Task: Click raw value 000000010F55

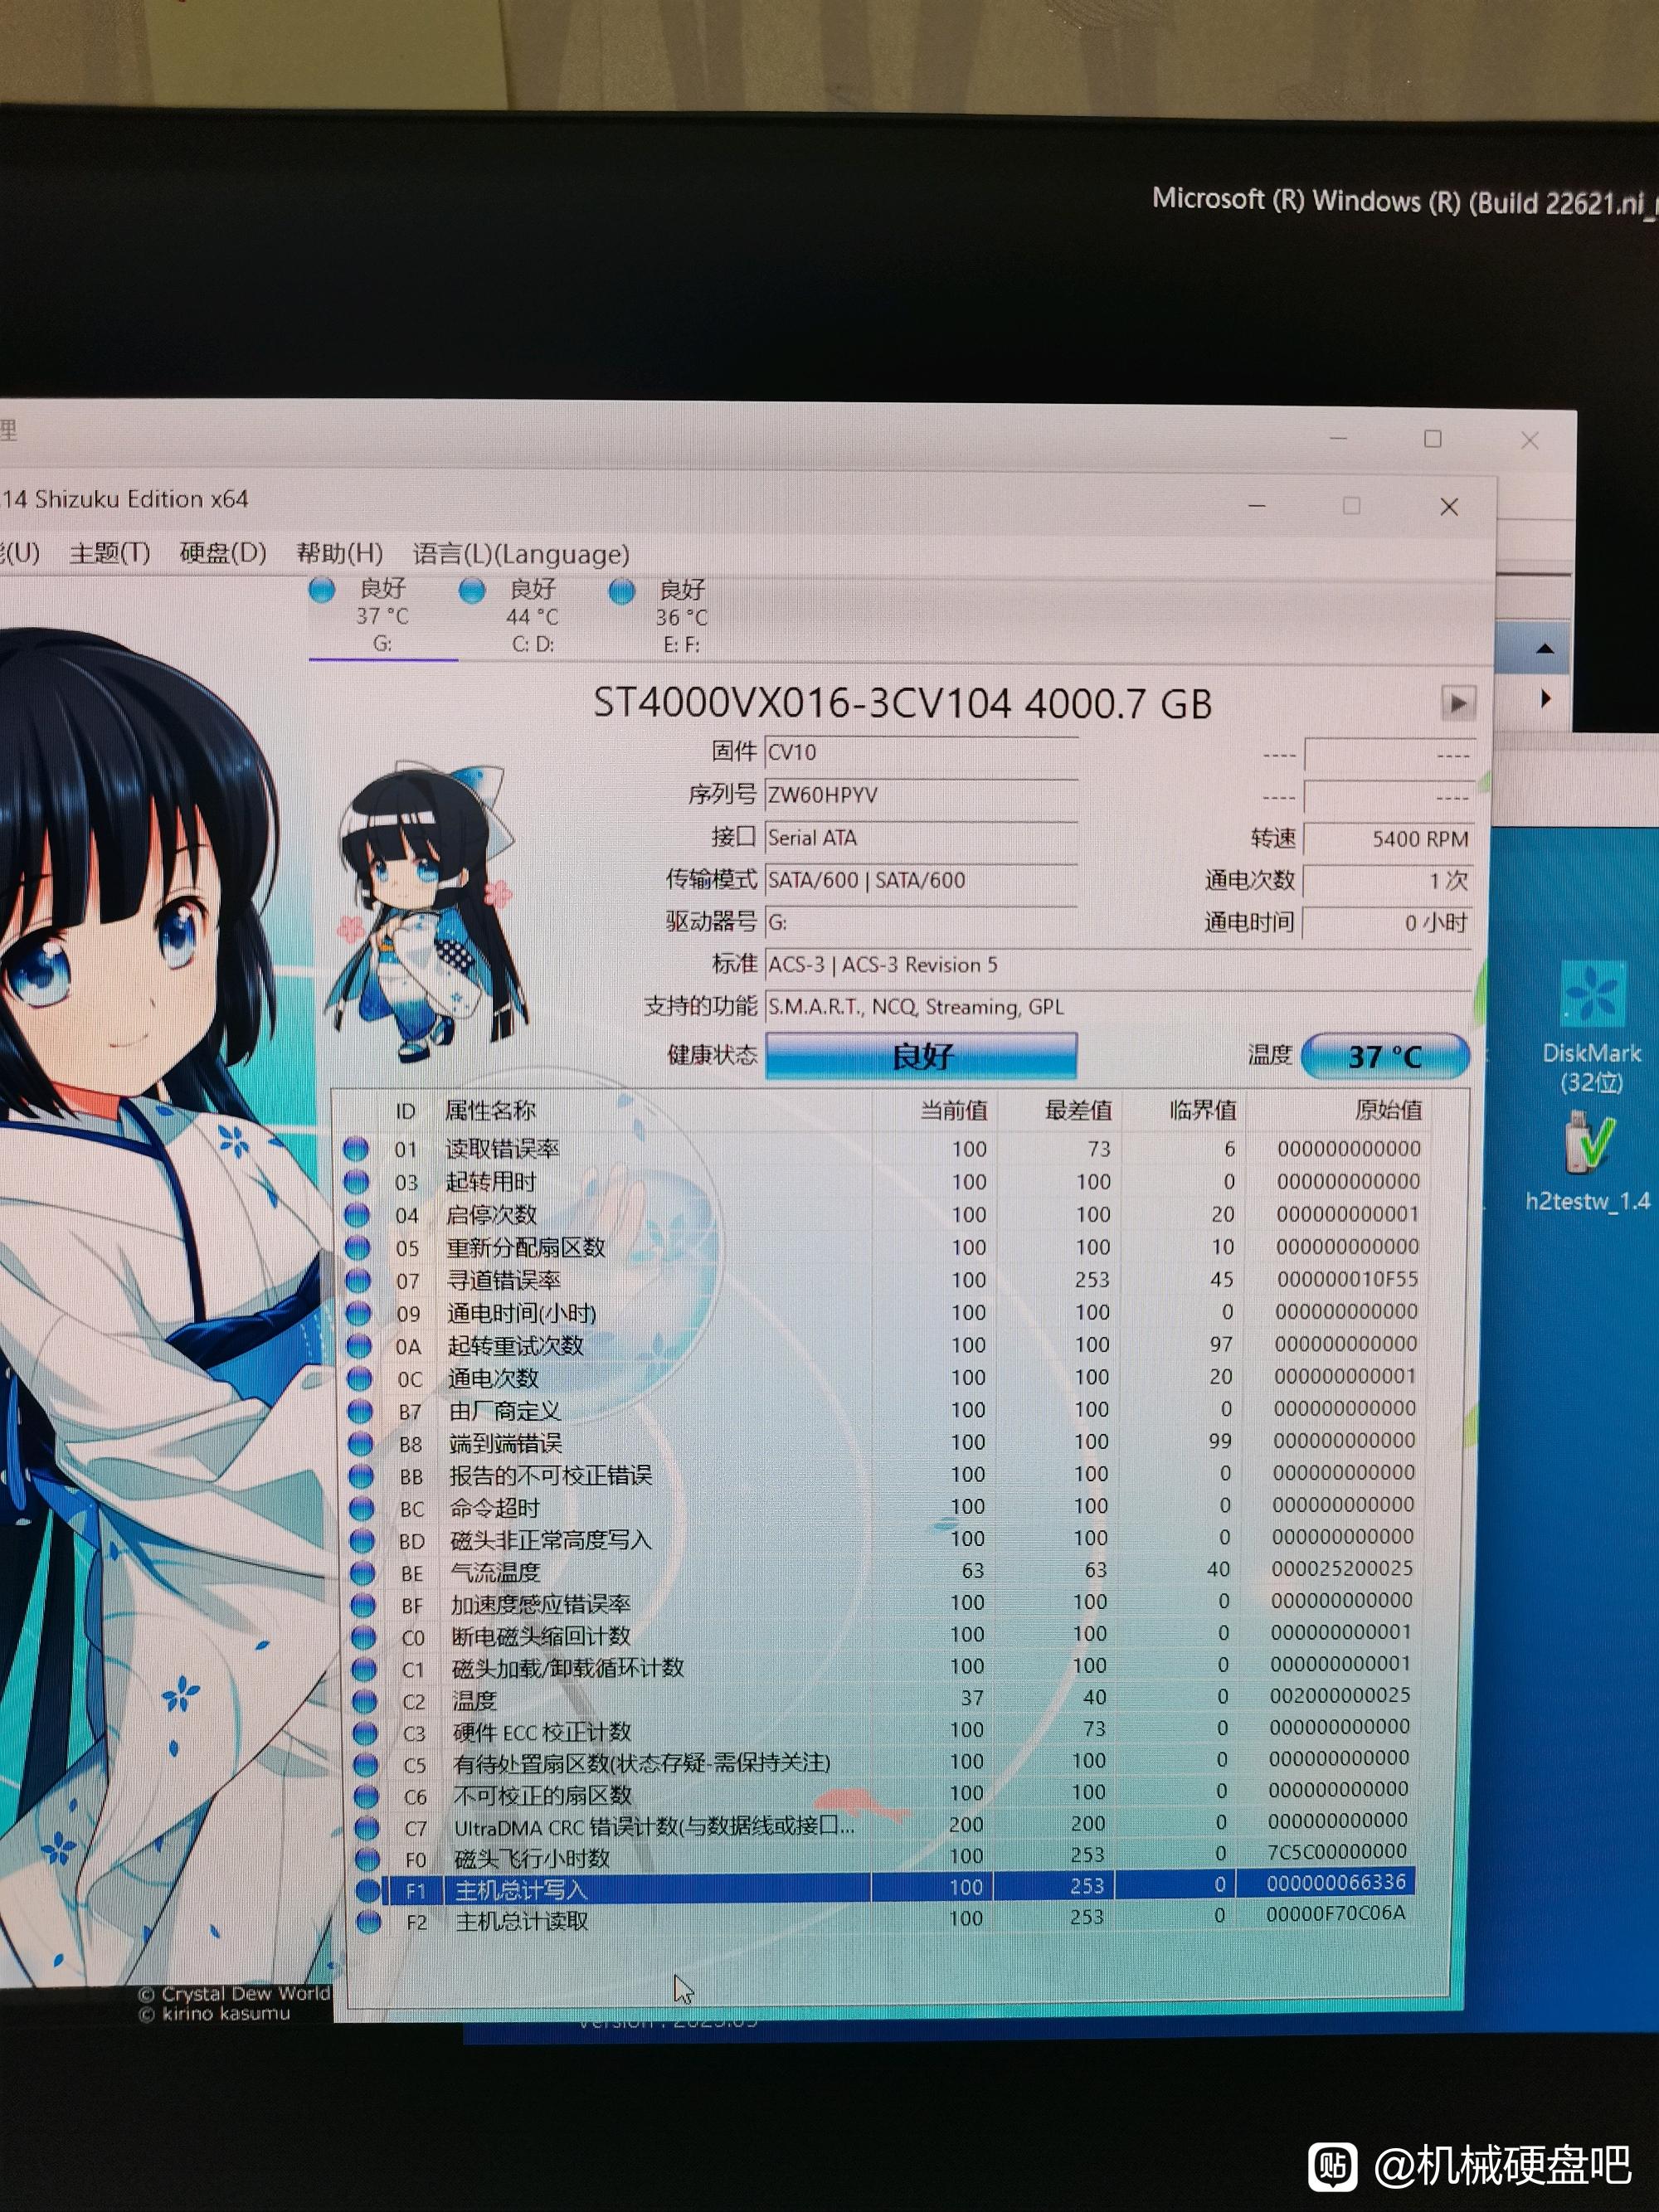Action: (x=1347, y=1279)
